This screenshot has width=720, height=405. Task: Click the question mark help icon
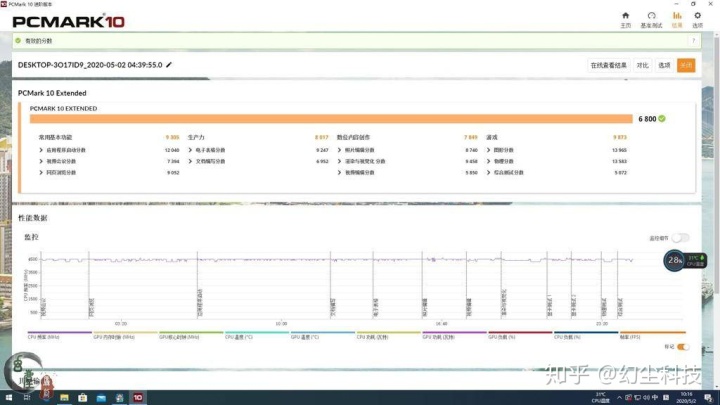(x=693, y=41)
